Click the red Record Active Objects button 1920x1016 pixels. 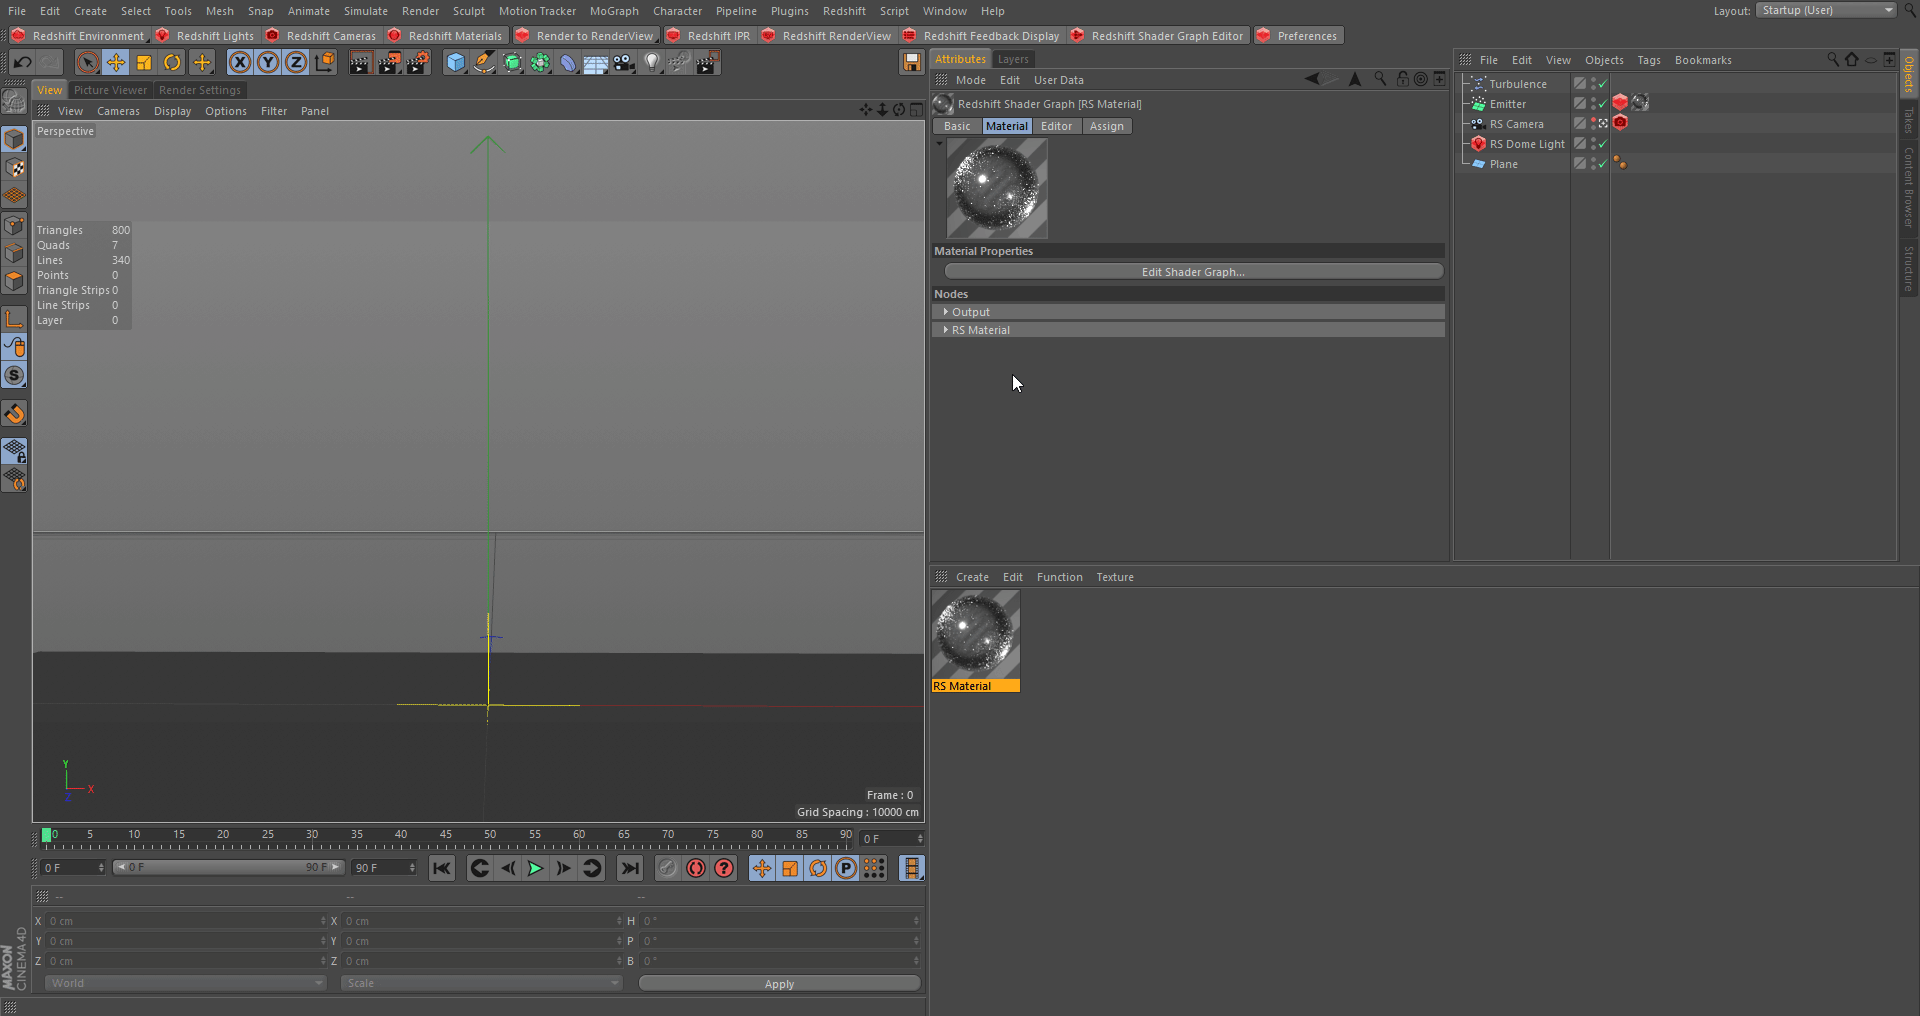point(695,868)
